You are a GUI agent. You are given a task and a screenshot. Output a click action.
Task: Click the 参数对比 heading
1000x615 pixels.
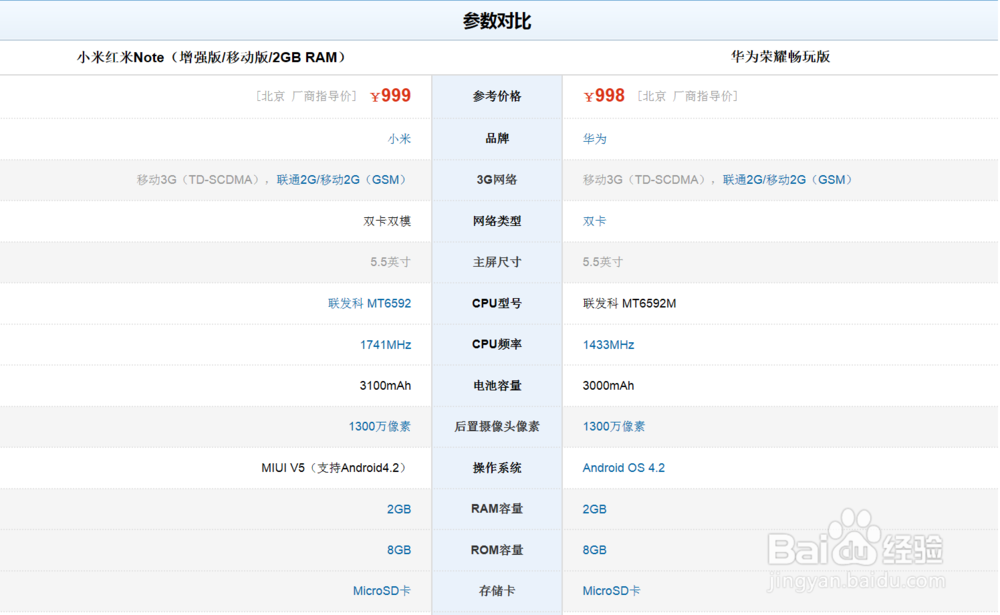pos(497,21)
